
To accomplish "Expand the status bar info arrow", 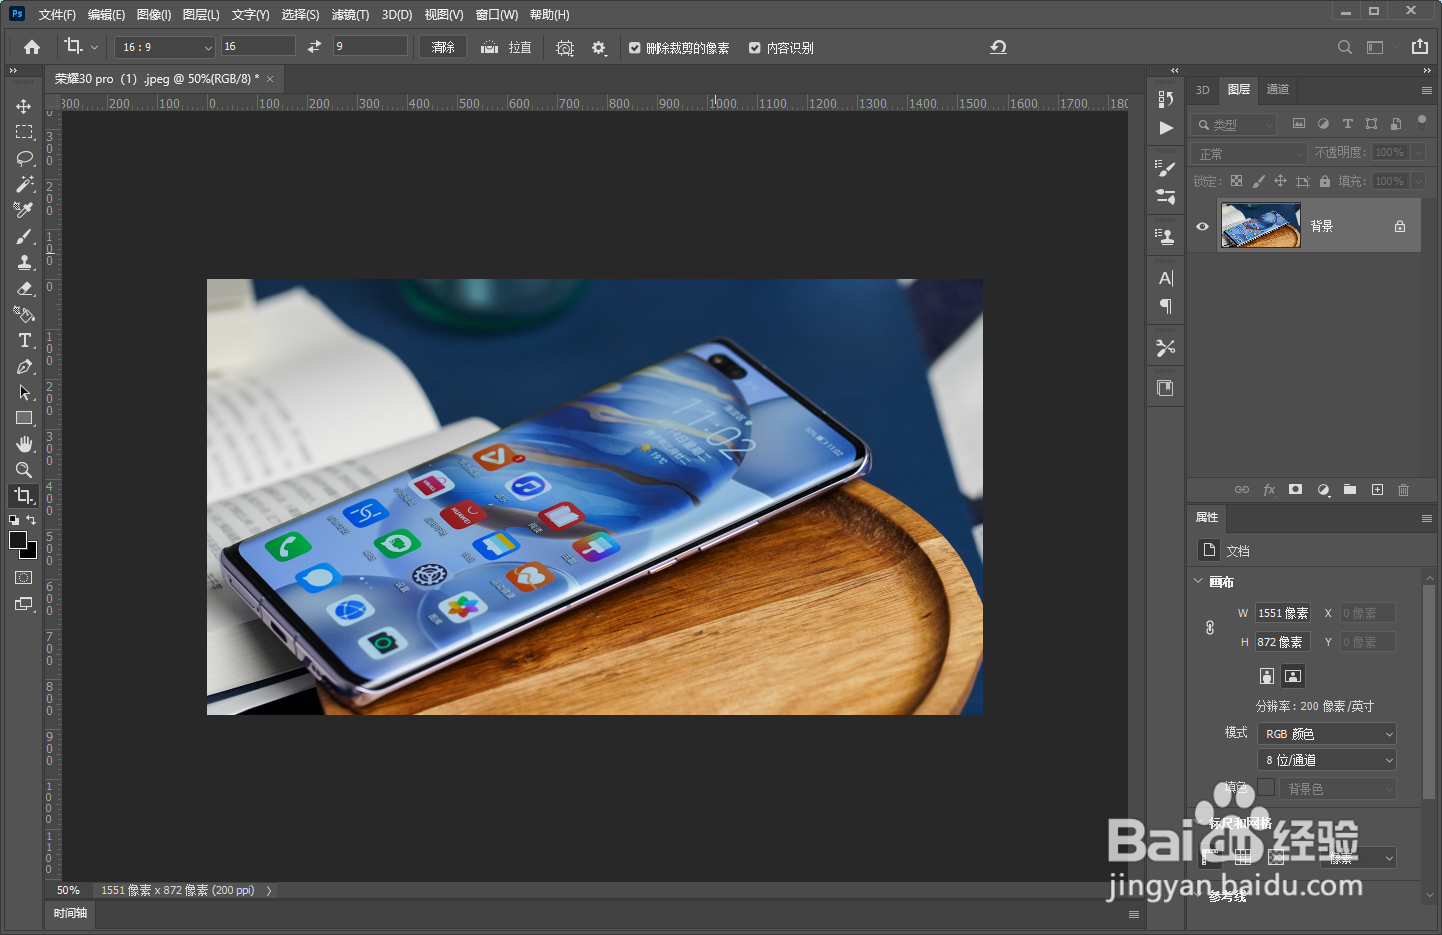I will tap(269, 890).
